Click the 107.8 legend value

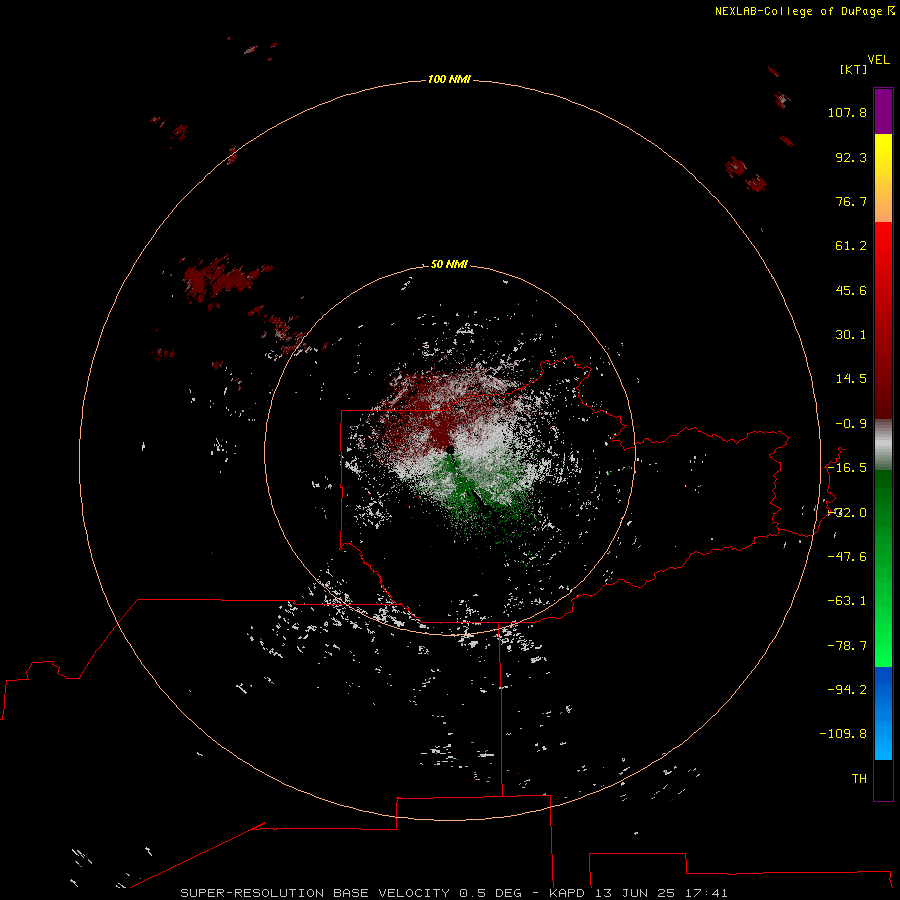tap(847, 112)
